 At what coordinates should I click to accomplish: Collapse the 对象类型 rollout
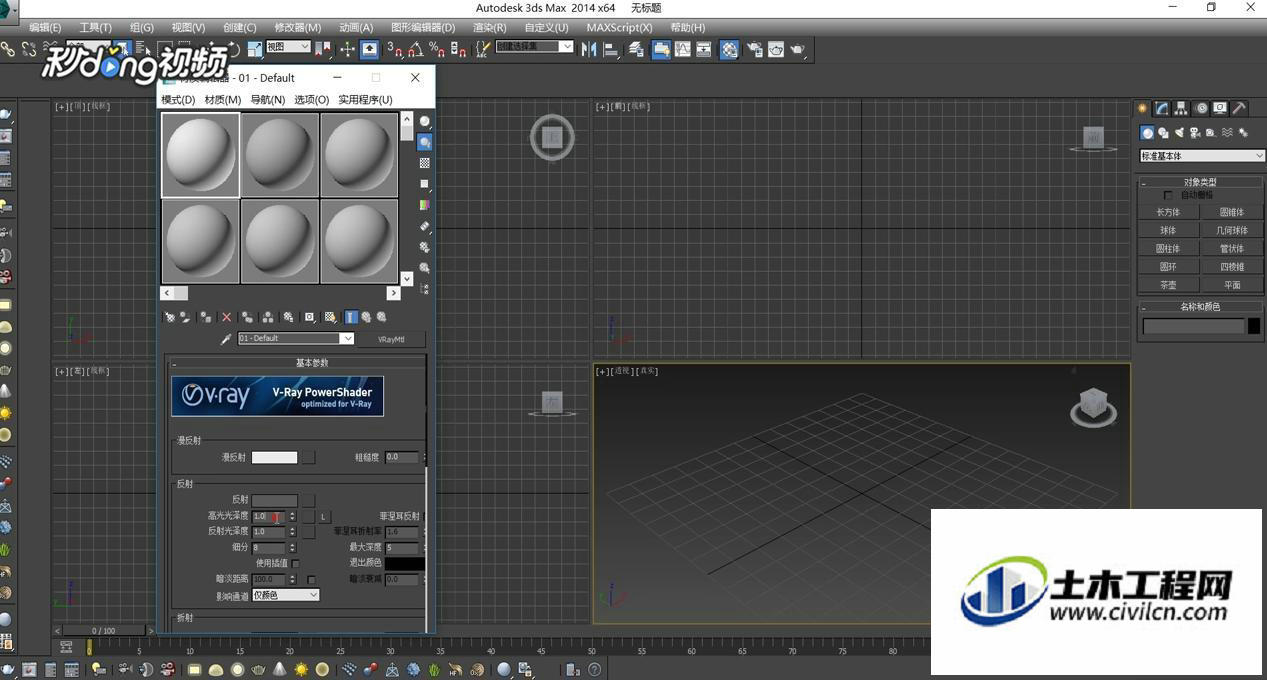click(x=1201, y=182)
